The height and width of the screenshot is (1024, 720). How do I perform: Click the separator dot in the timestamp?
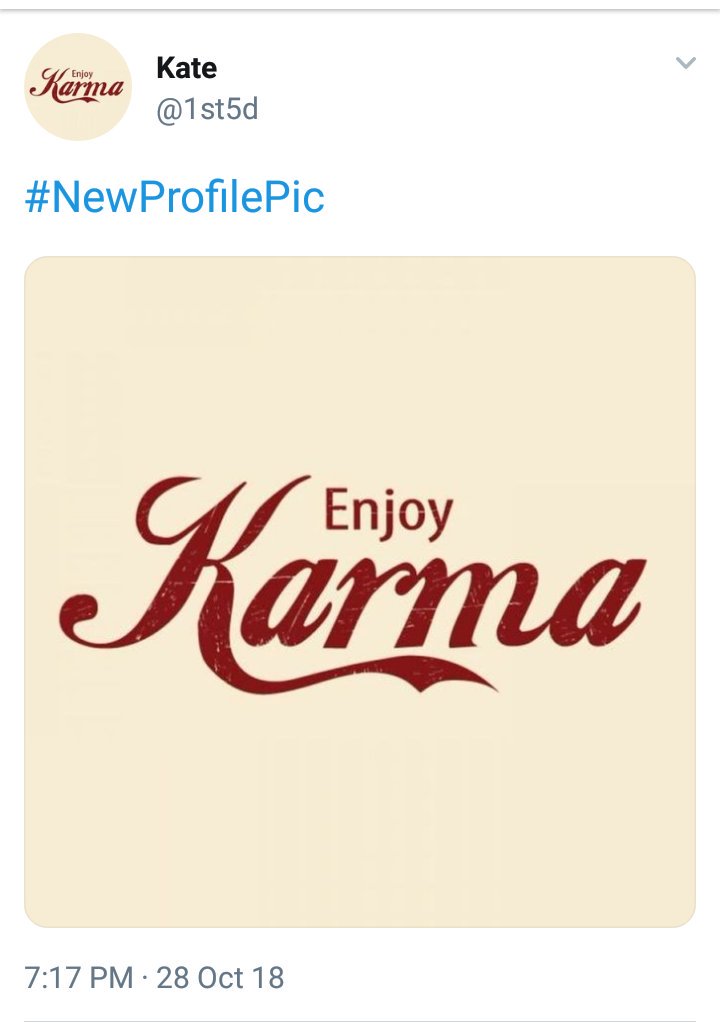pos(145,977)
